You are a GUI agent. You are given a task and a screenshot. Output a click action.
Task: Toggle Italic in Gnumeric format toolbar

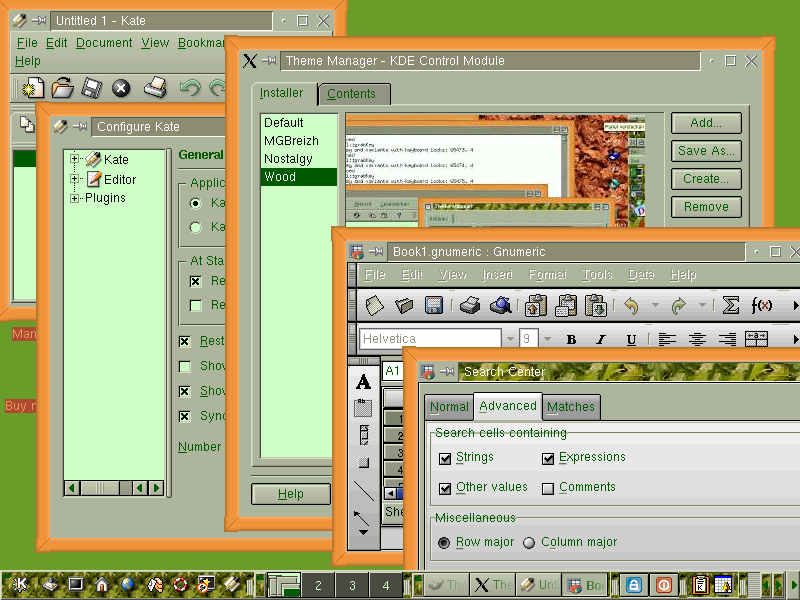(601, 339)
